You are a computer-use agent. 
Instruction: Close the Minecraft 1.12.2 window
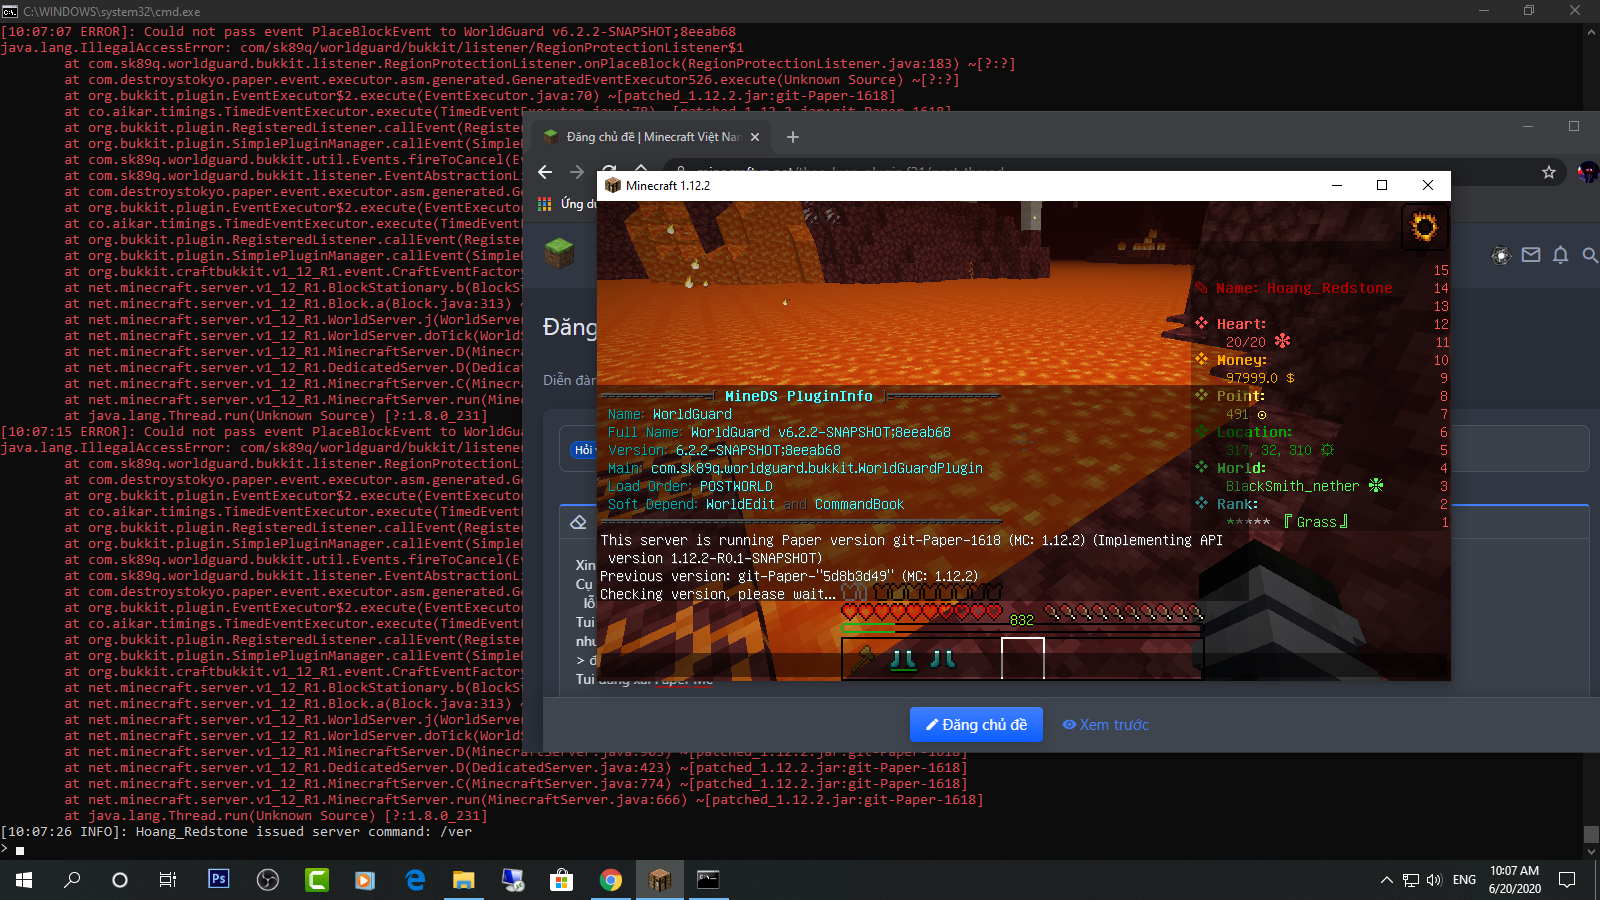point(1428,185)
